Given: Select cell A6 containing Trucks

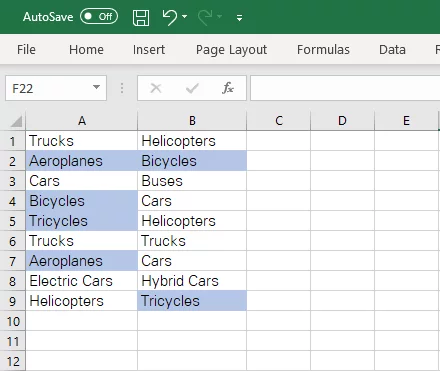Looking at the screenshot, I should (82, 241).
